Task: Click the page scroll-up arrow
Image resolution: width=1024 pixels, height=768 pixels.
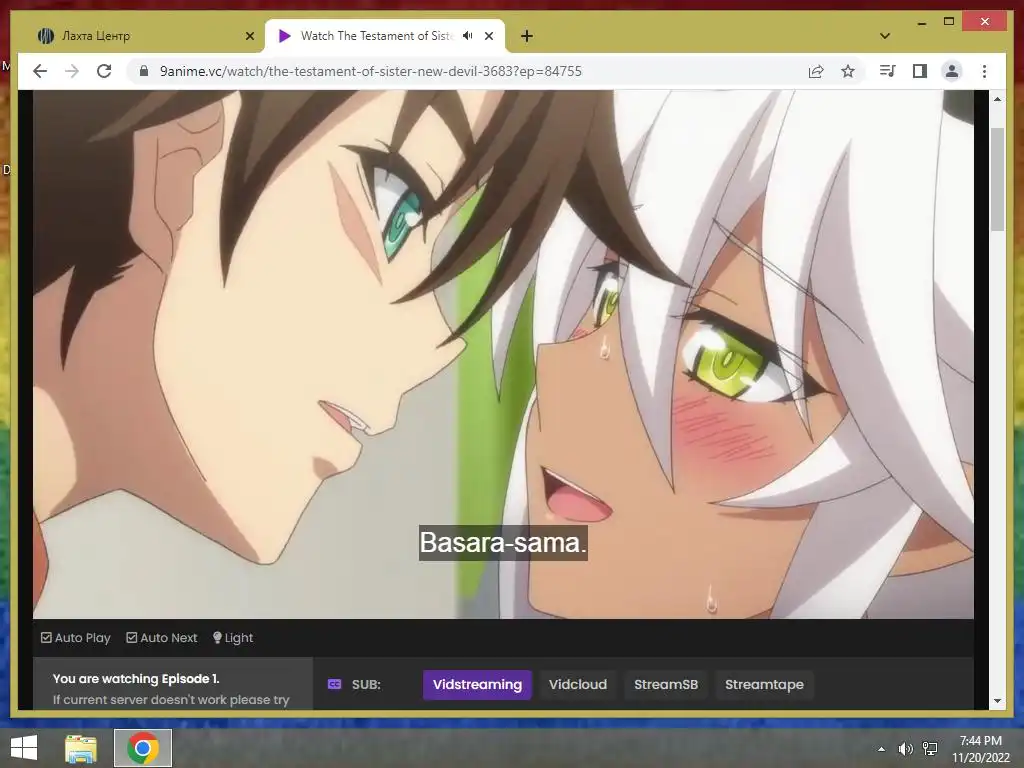Action: pos(997,99)
